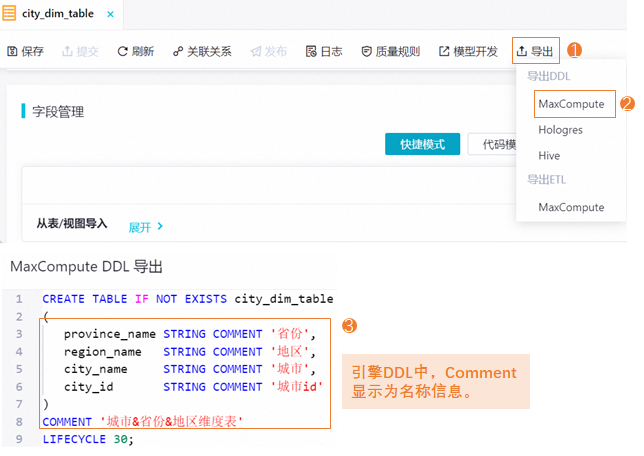Choose MaxCompute under 导出DDL
Image resolution: width=644 pixels, height=456 pixels.
click(571, 104)
